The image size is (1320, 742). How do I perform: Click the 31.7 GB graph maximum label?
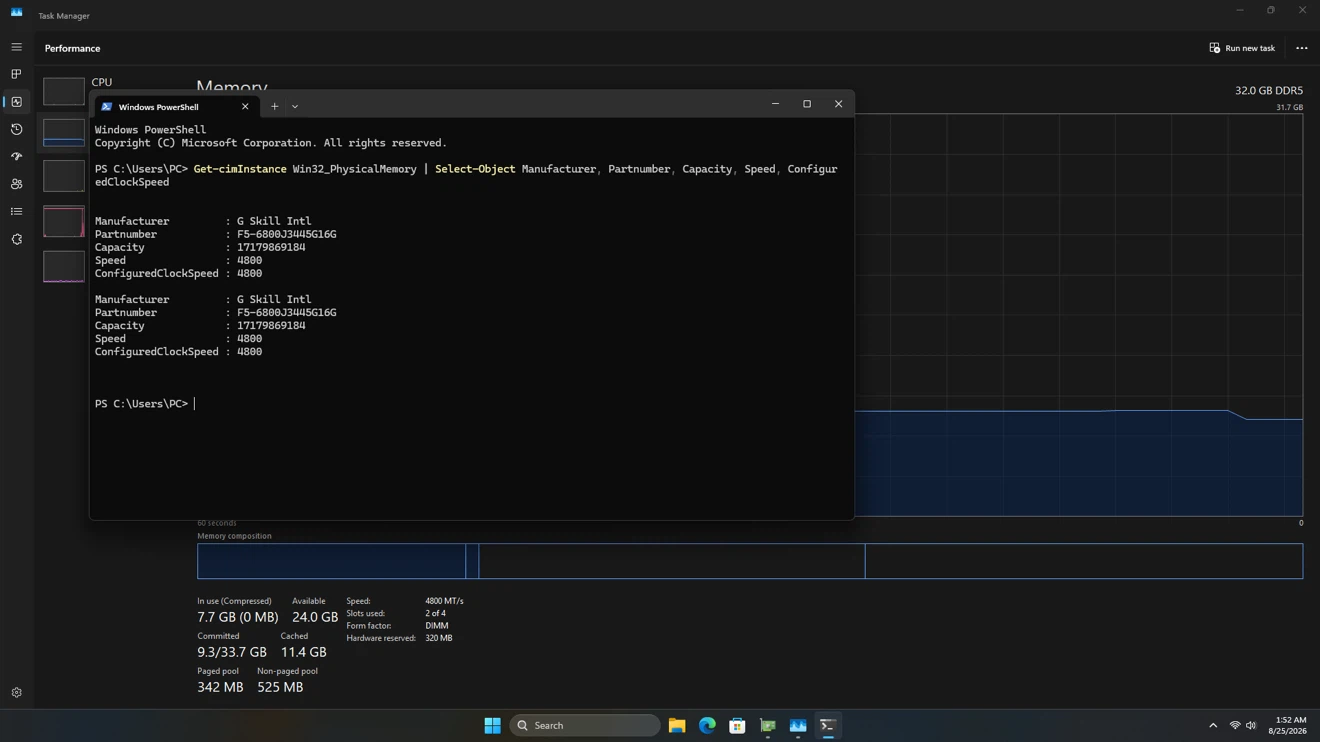click(1289, 107)
